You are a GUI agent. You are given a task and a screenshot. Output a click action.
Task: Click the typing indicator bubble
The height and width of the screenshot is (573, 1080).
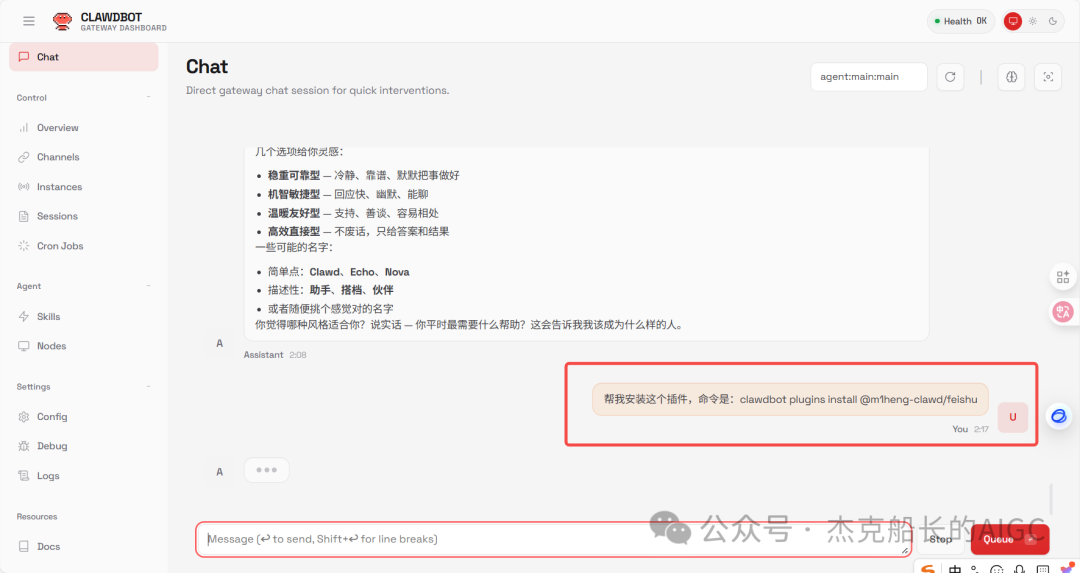tap(267, 470)
